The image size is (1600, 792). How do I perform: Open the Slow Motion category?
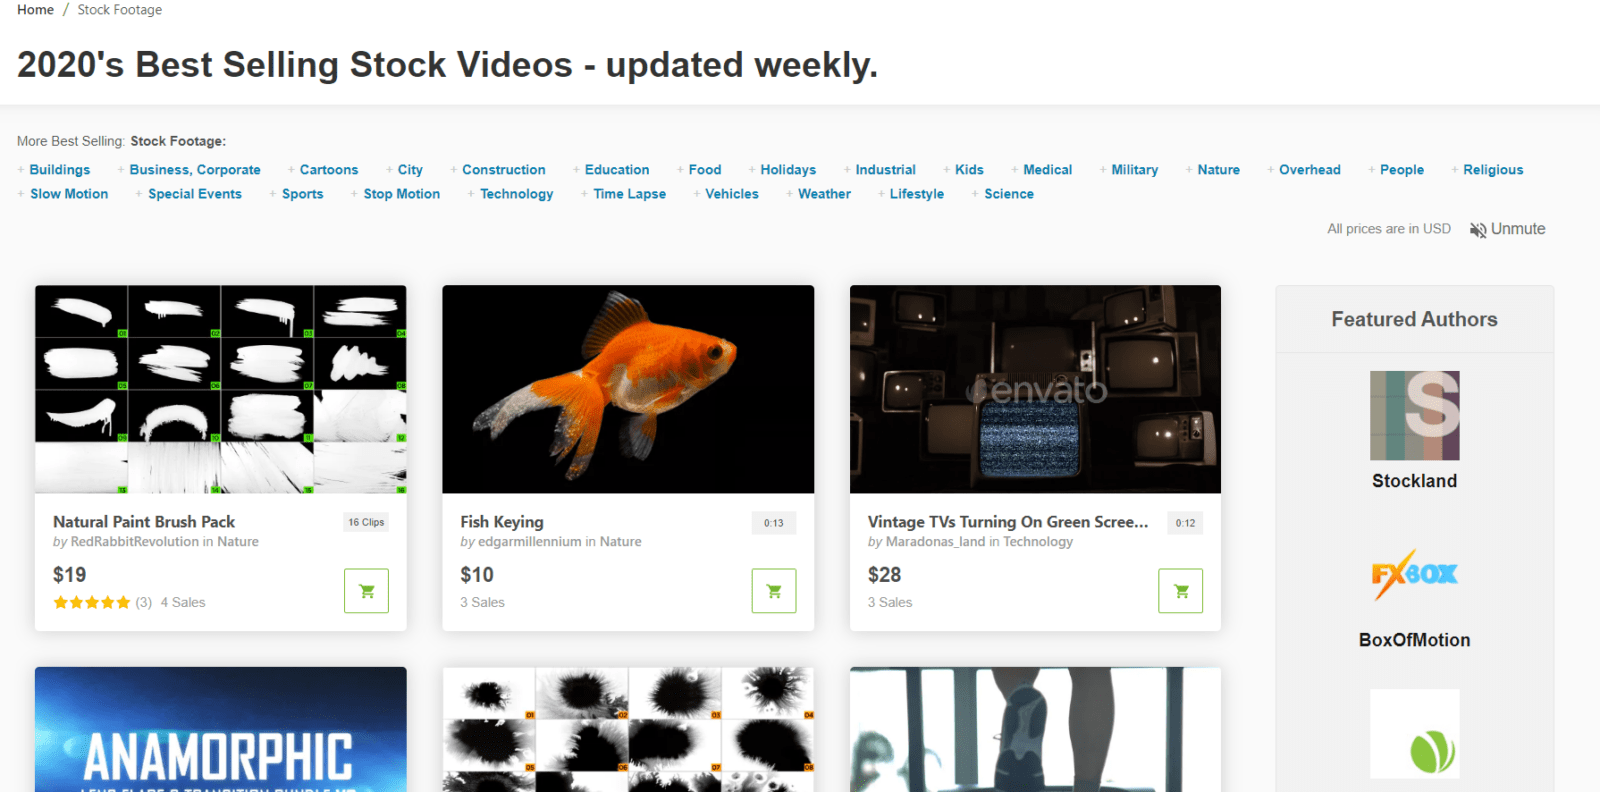69,194
